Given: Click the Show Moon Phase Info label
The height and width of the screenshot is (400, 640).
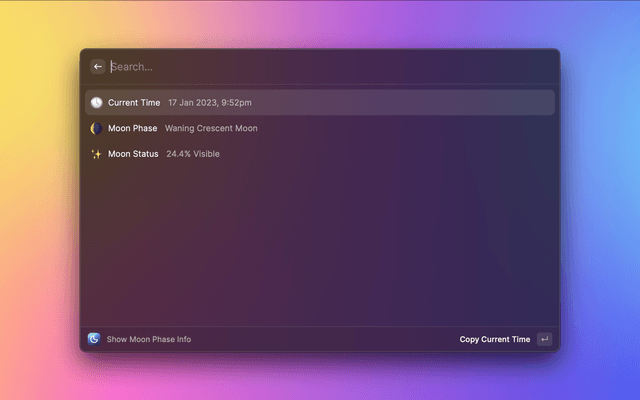Looking at the screenshot, I should coord(148,340).
